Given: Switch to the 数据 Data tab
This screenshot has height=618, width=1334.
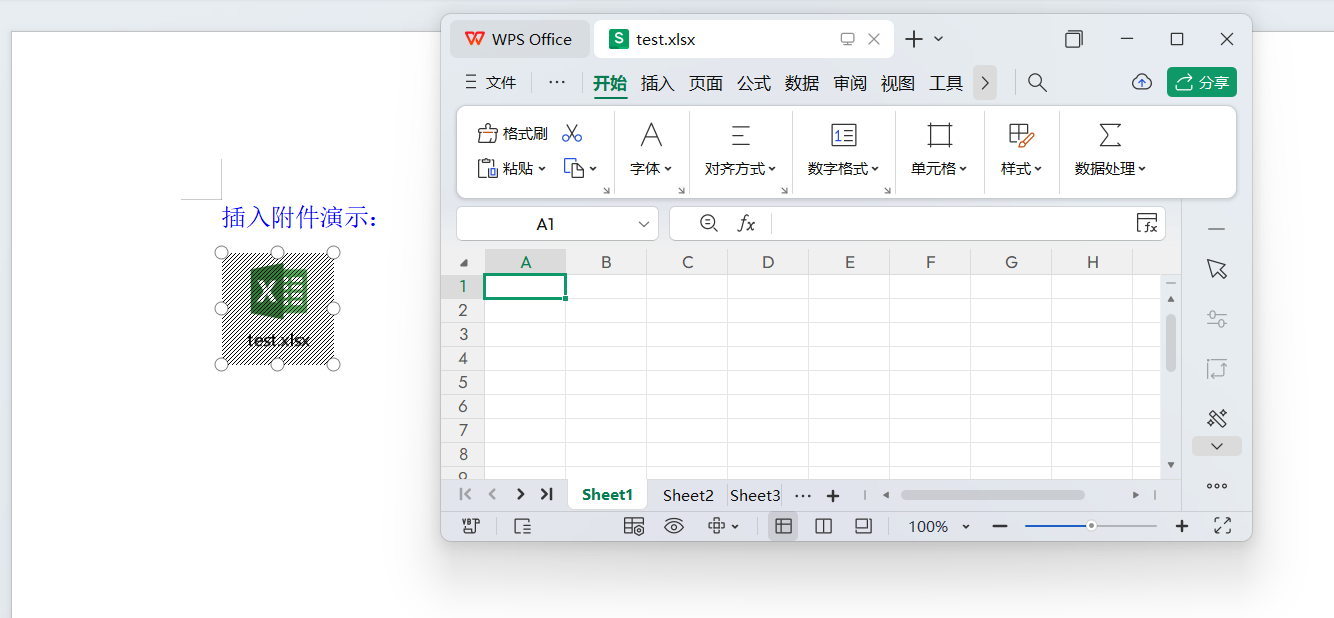Looking at the screenshot, I should point(802,83).
